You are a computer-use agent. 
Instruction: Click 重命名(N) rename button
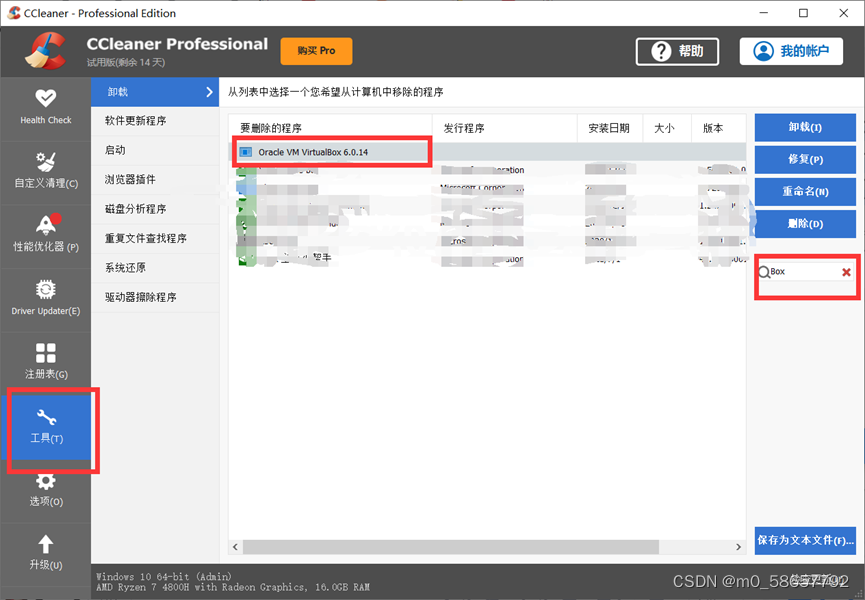click(805, 191)
